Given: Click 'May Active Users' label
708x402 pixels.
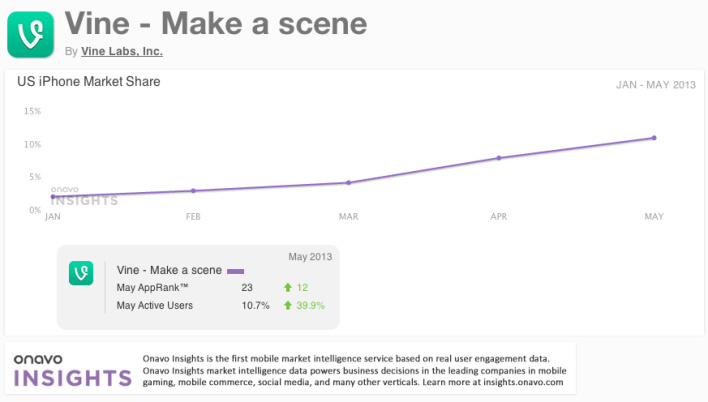Looking at the screenshot, I should click(154, 305).
